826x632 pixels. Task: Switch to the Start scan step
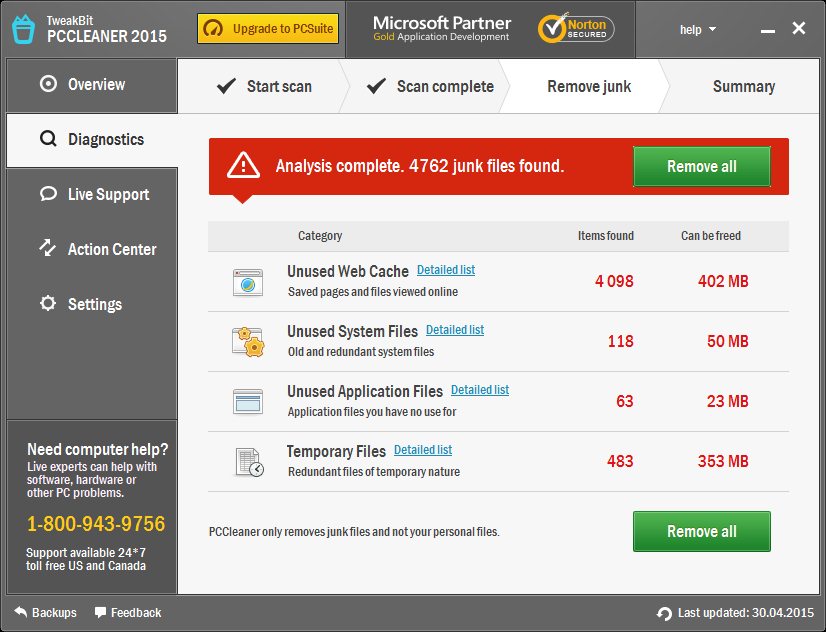coord(263,86)
